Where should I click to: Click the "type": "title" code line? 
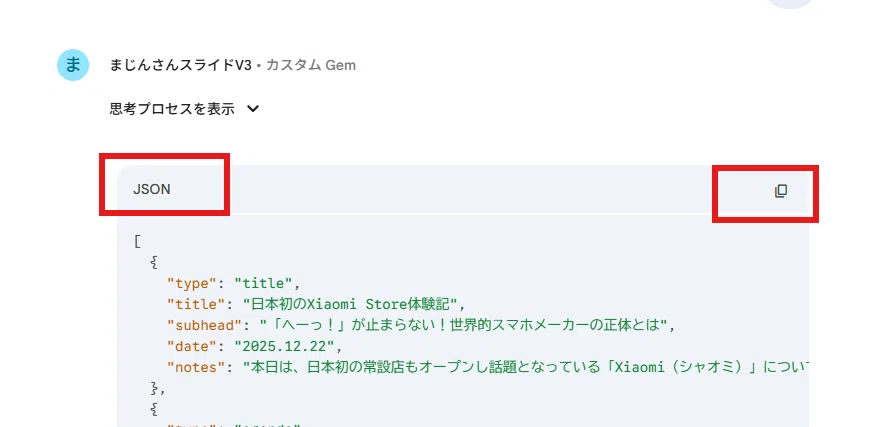click(x=234, y=284)
